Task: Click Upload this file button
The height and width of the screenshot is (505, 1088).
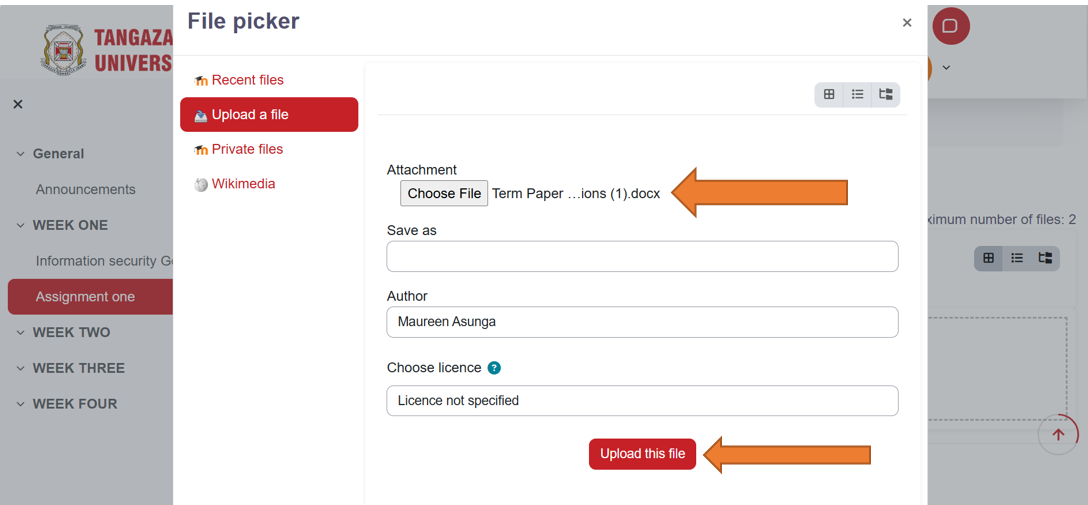Action: tap(643, 454)
